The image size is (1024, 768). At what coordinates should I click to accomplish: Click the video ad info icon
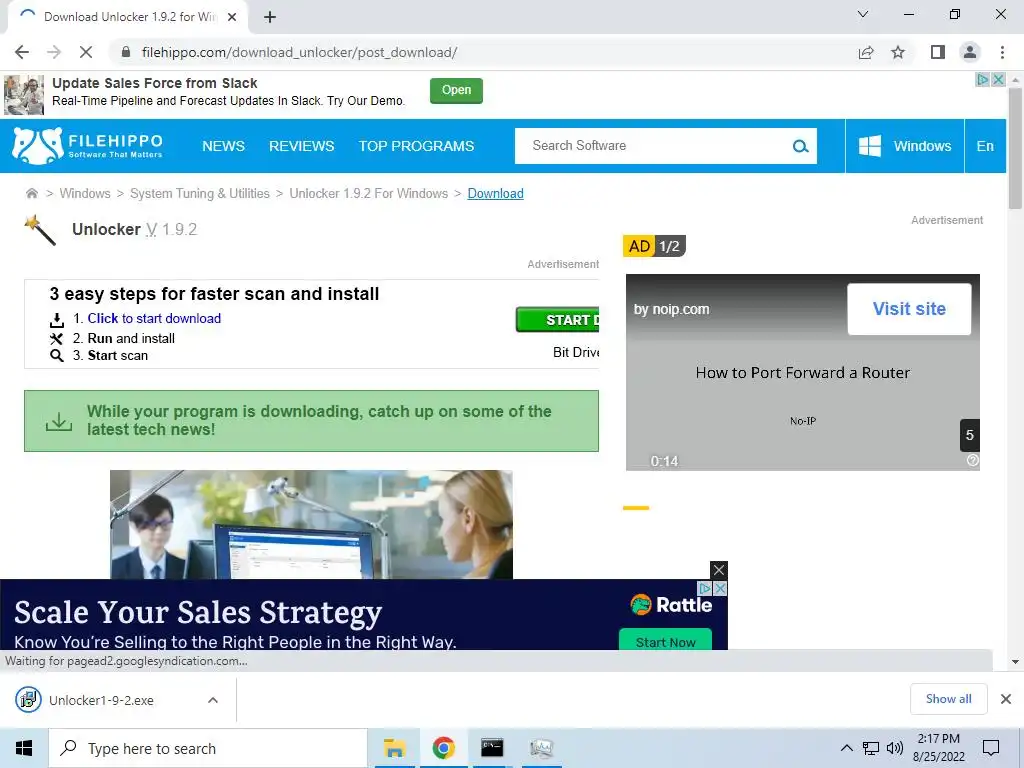[972, 460]
